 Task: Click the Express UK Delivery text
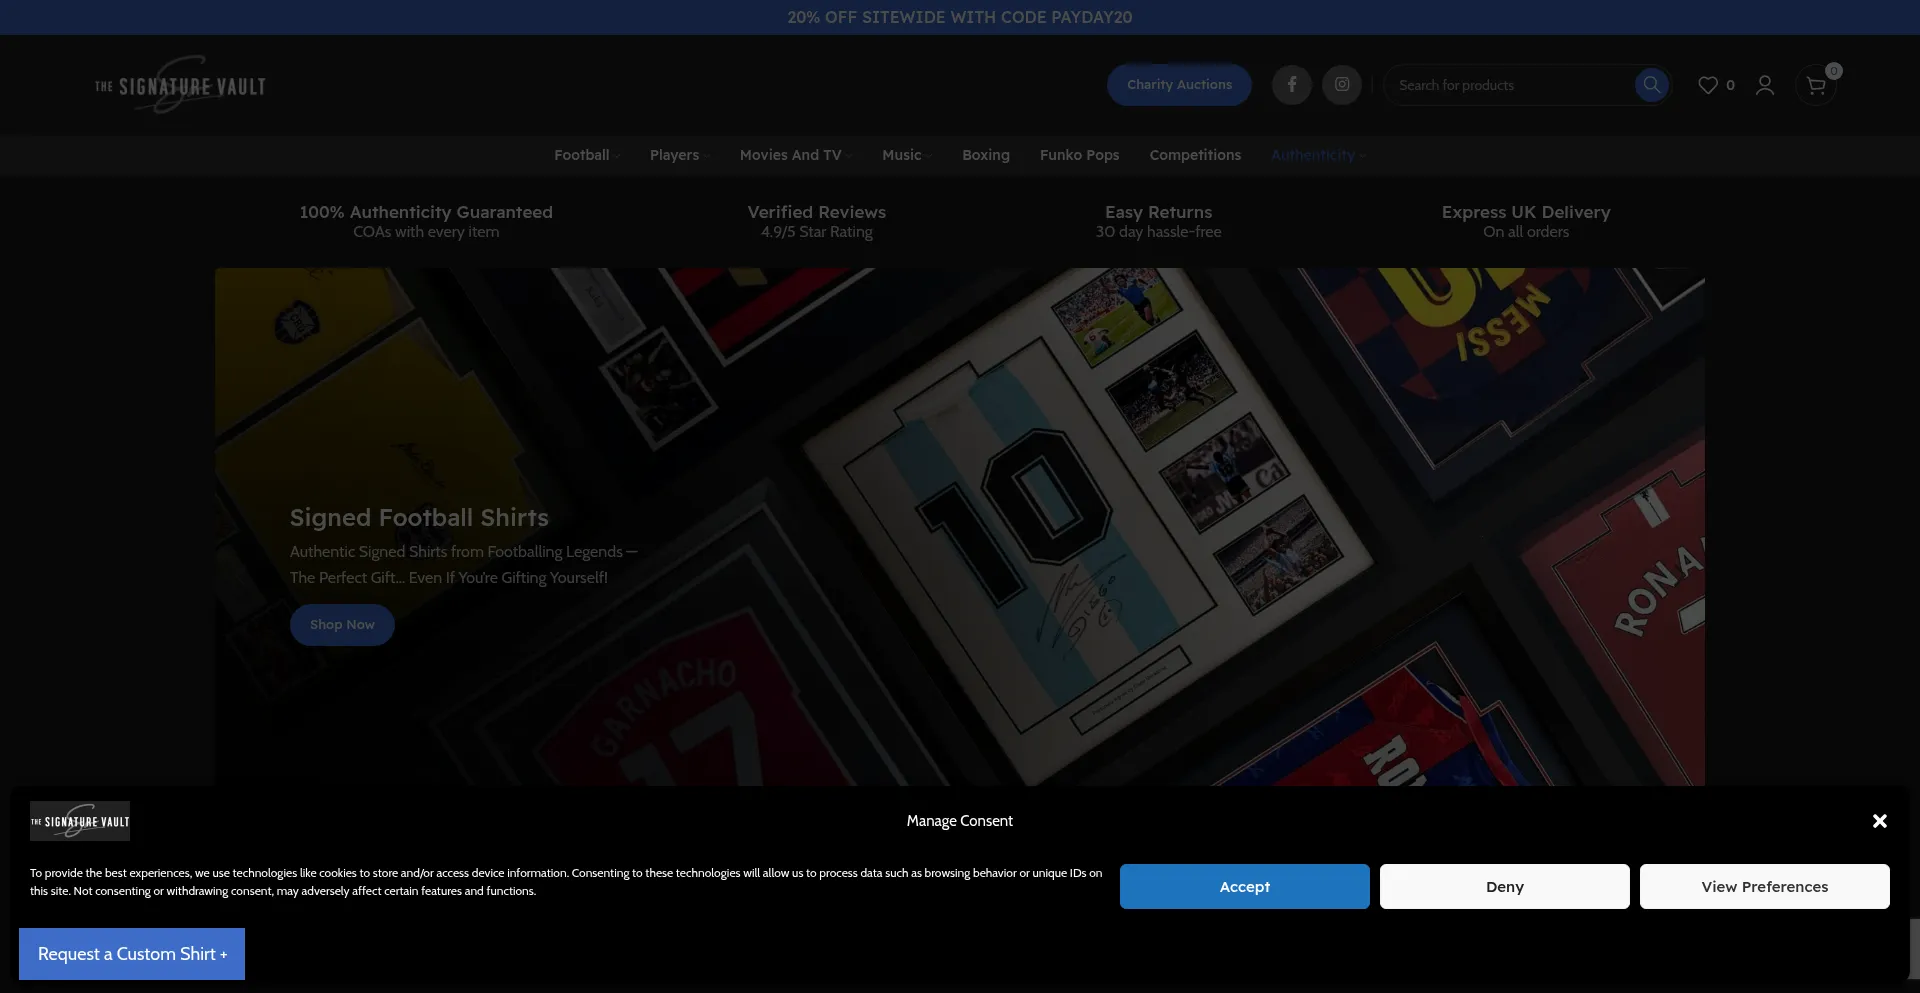click(x=1526, y=212)
